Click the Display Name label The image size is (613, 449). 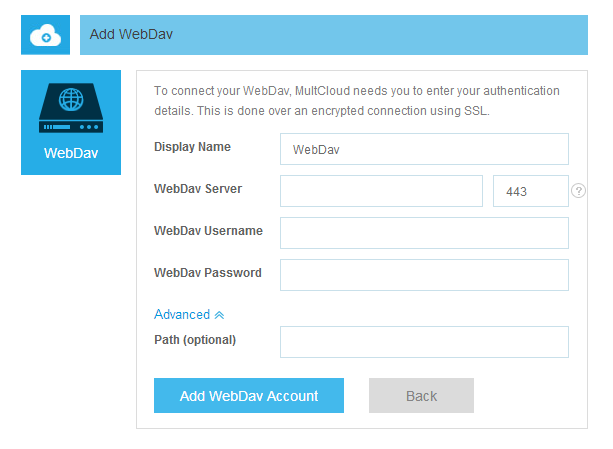pos(192,147)
